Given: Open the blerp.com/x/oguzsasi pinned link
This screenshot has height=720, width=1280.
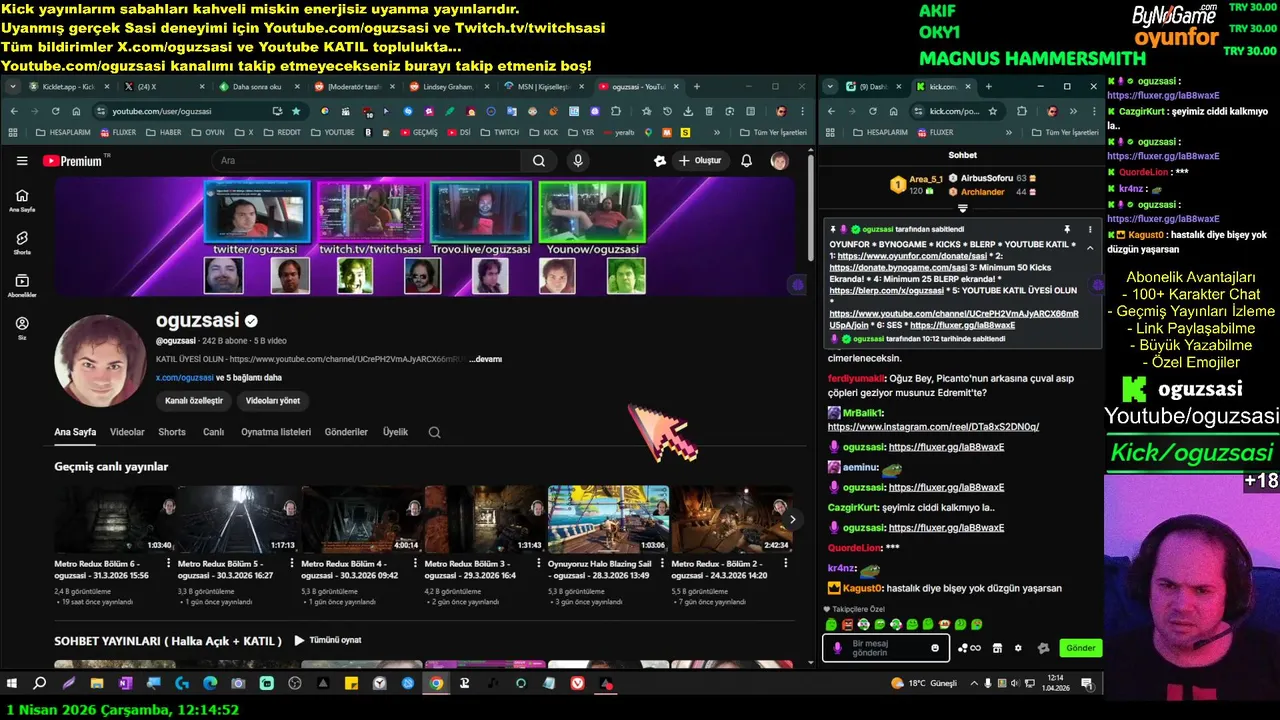Looking at the screenshot, I should 886,290.
